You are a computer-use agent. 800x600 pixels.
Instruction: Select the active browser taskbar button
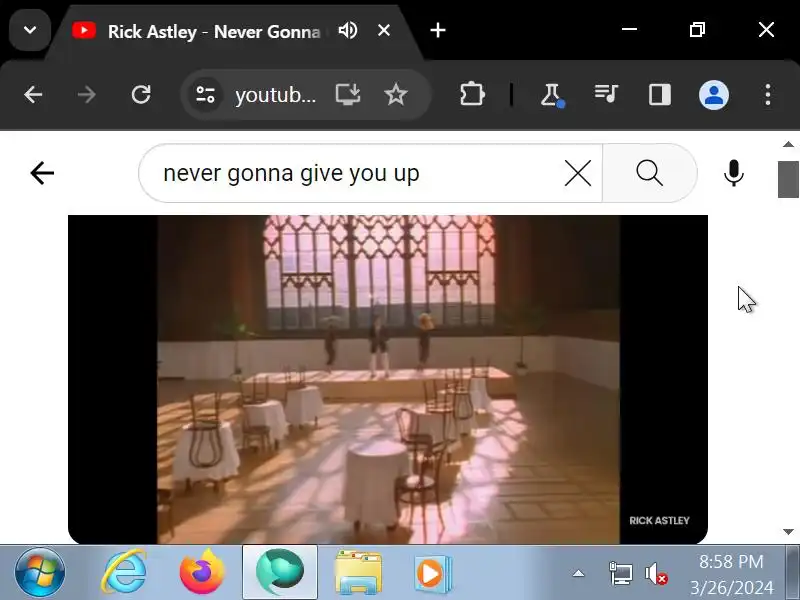point(280,572)
